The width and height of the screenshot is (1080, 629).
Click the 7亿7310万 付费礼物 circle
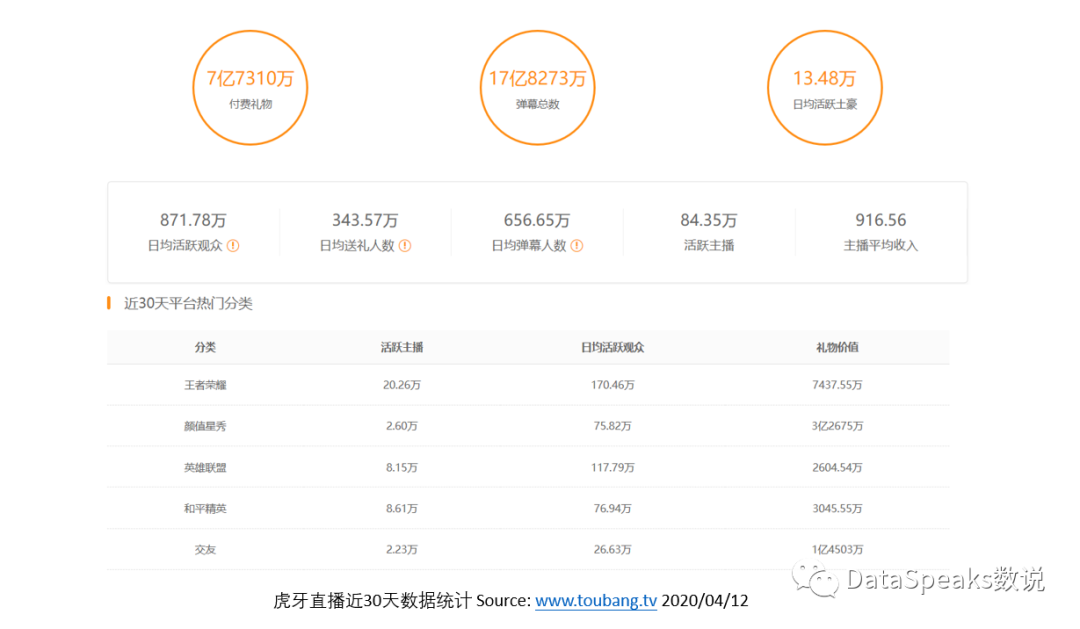click(x=250, y=87)
